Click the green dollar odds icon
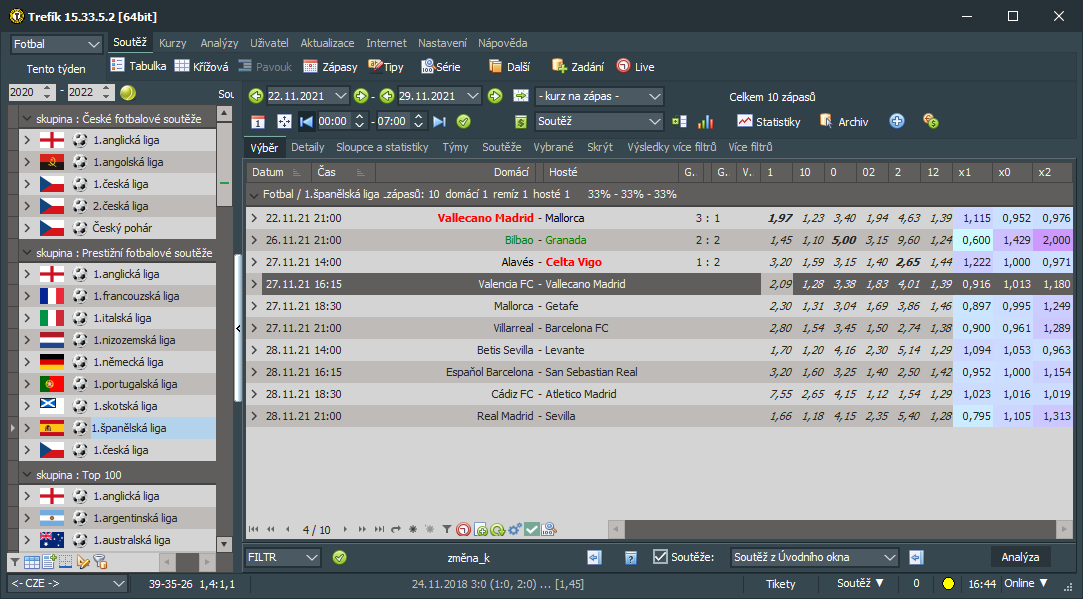The image size is (1083, 599). coord(521,122)
